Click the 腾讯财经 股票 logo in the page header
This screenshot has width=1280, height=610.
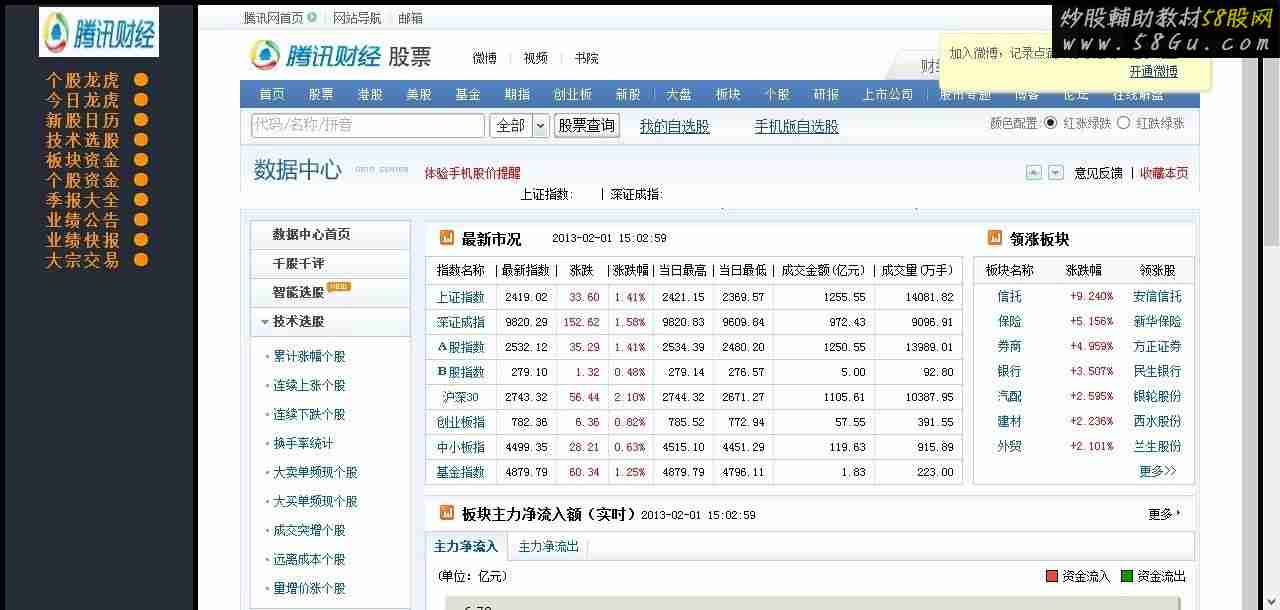pyautogui.click(x=340, y=56)
